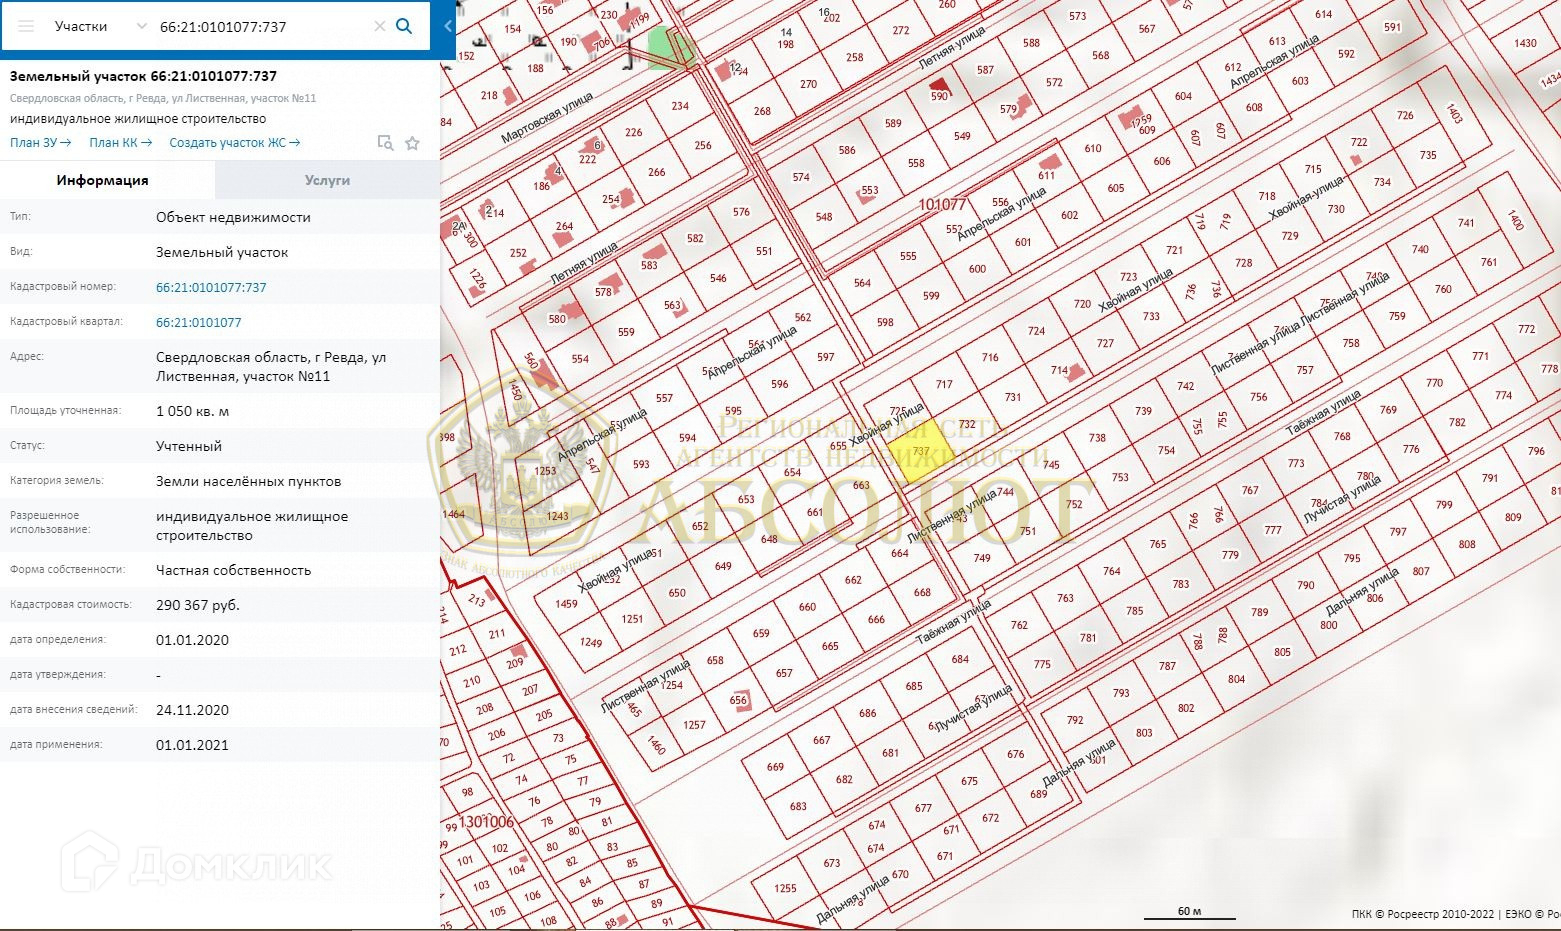Click map parcel number 1253
The image size is (1561, 931).
click(545, 471)
